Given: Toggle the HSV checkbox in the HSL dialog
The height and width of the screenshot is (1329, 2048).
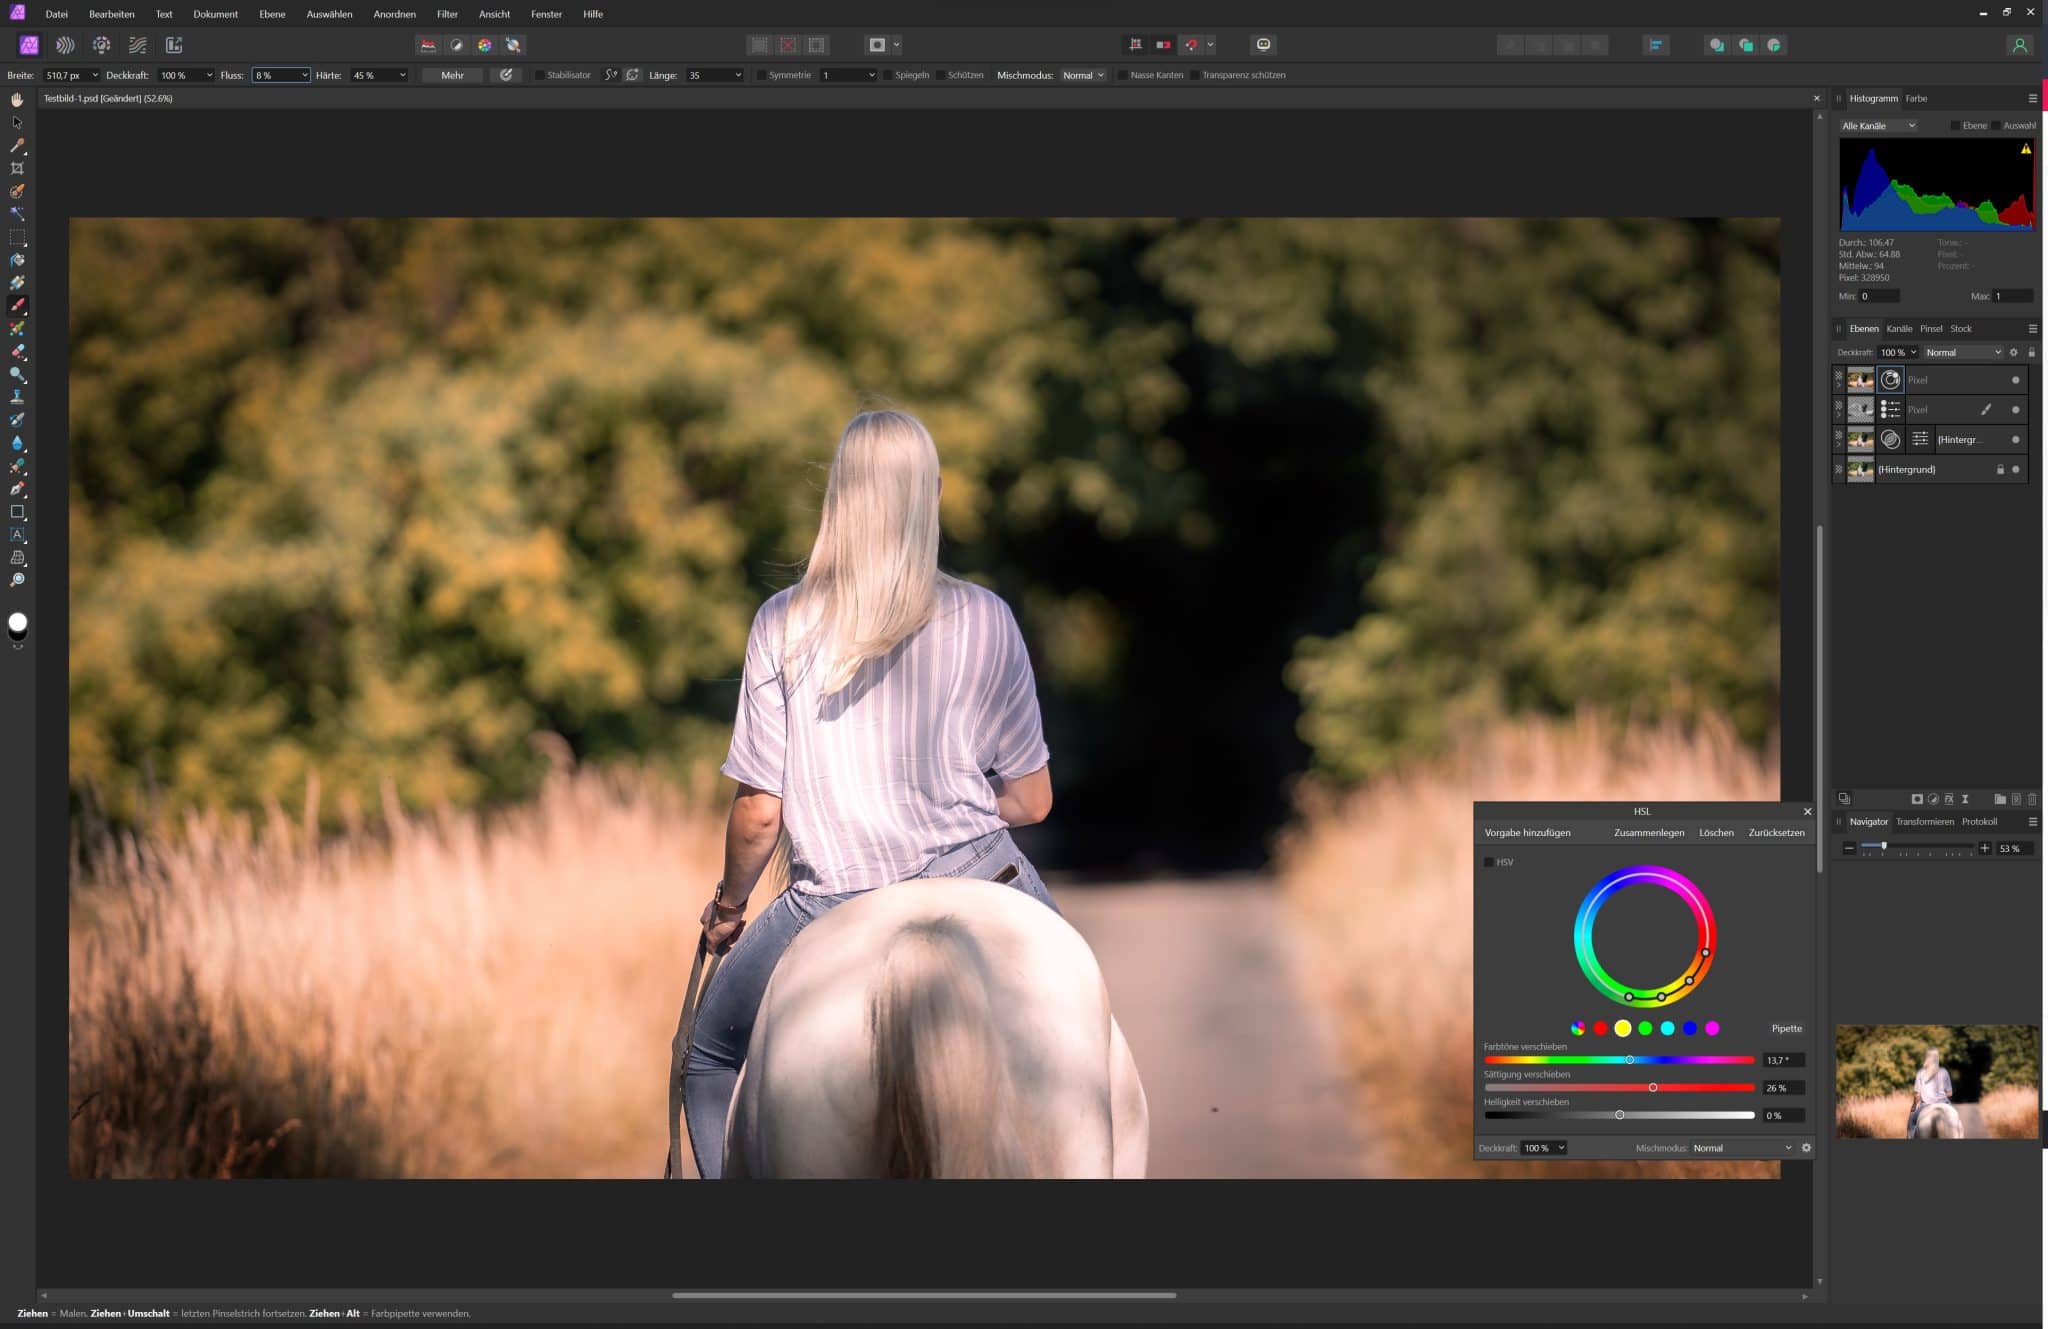Looking at the screenshot, I should (x=1491, y=862).
